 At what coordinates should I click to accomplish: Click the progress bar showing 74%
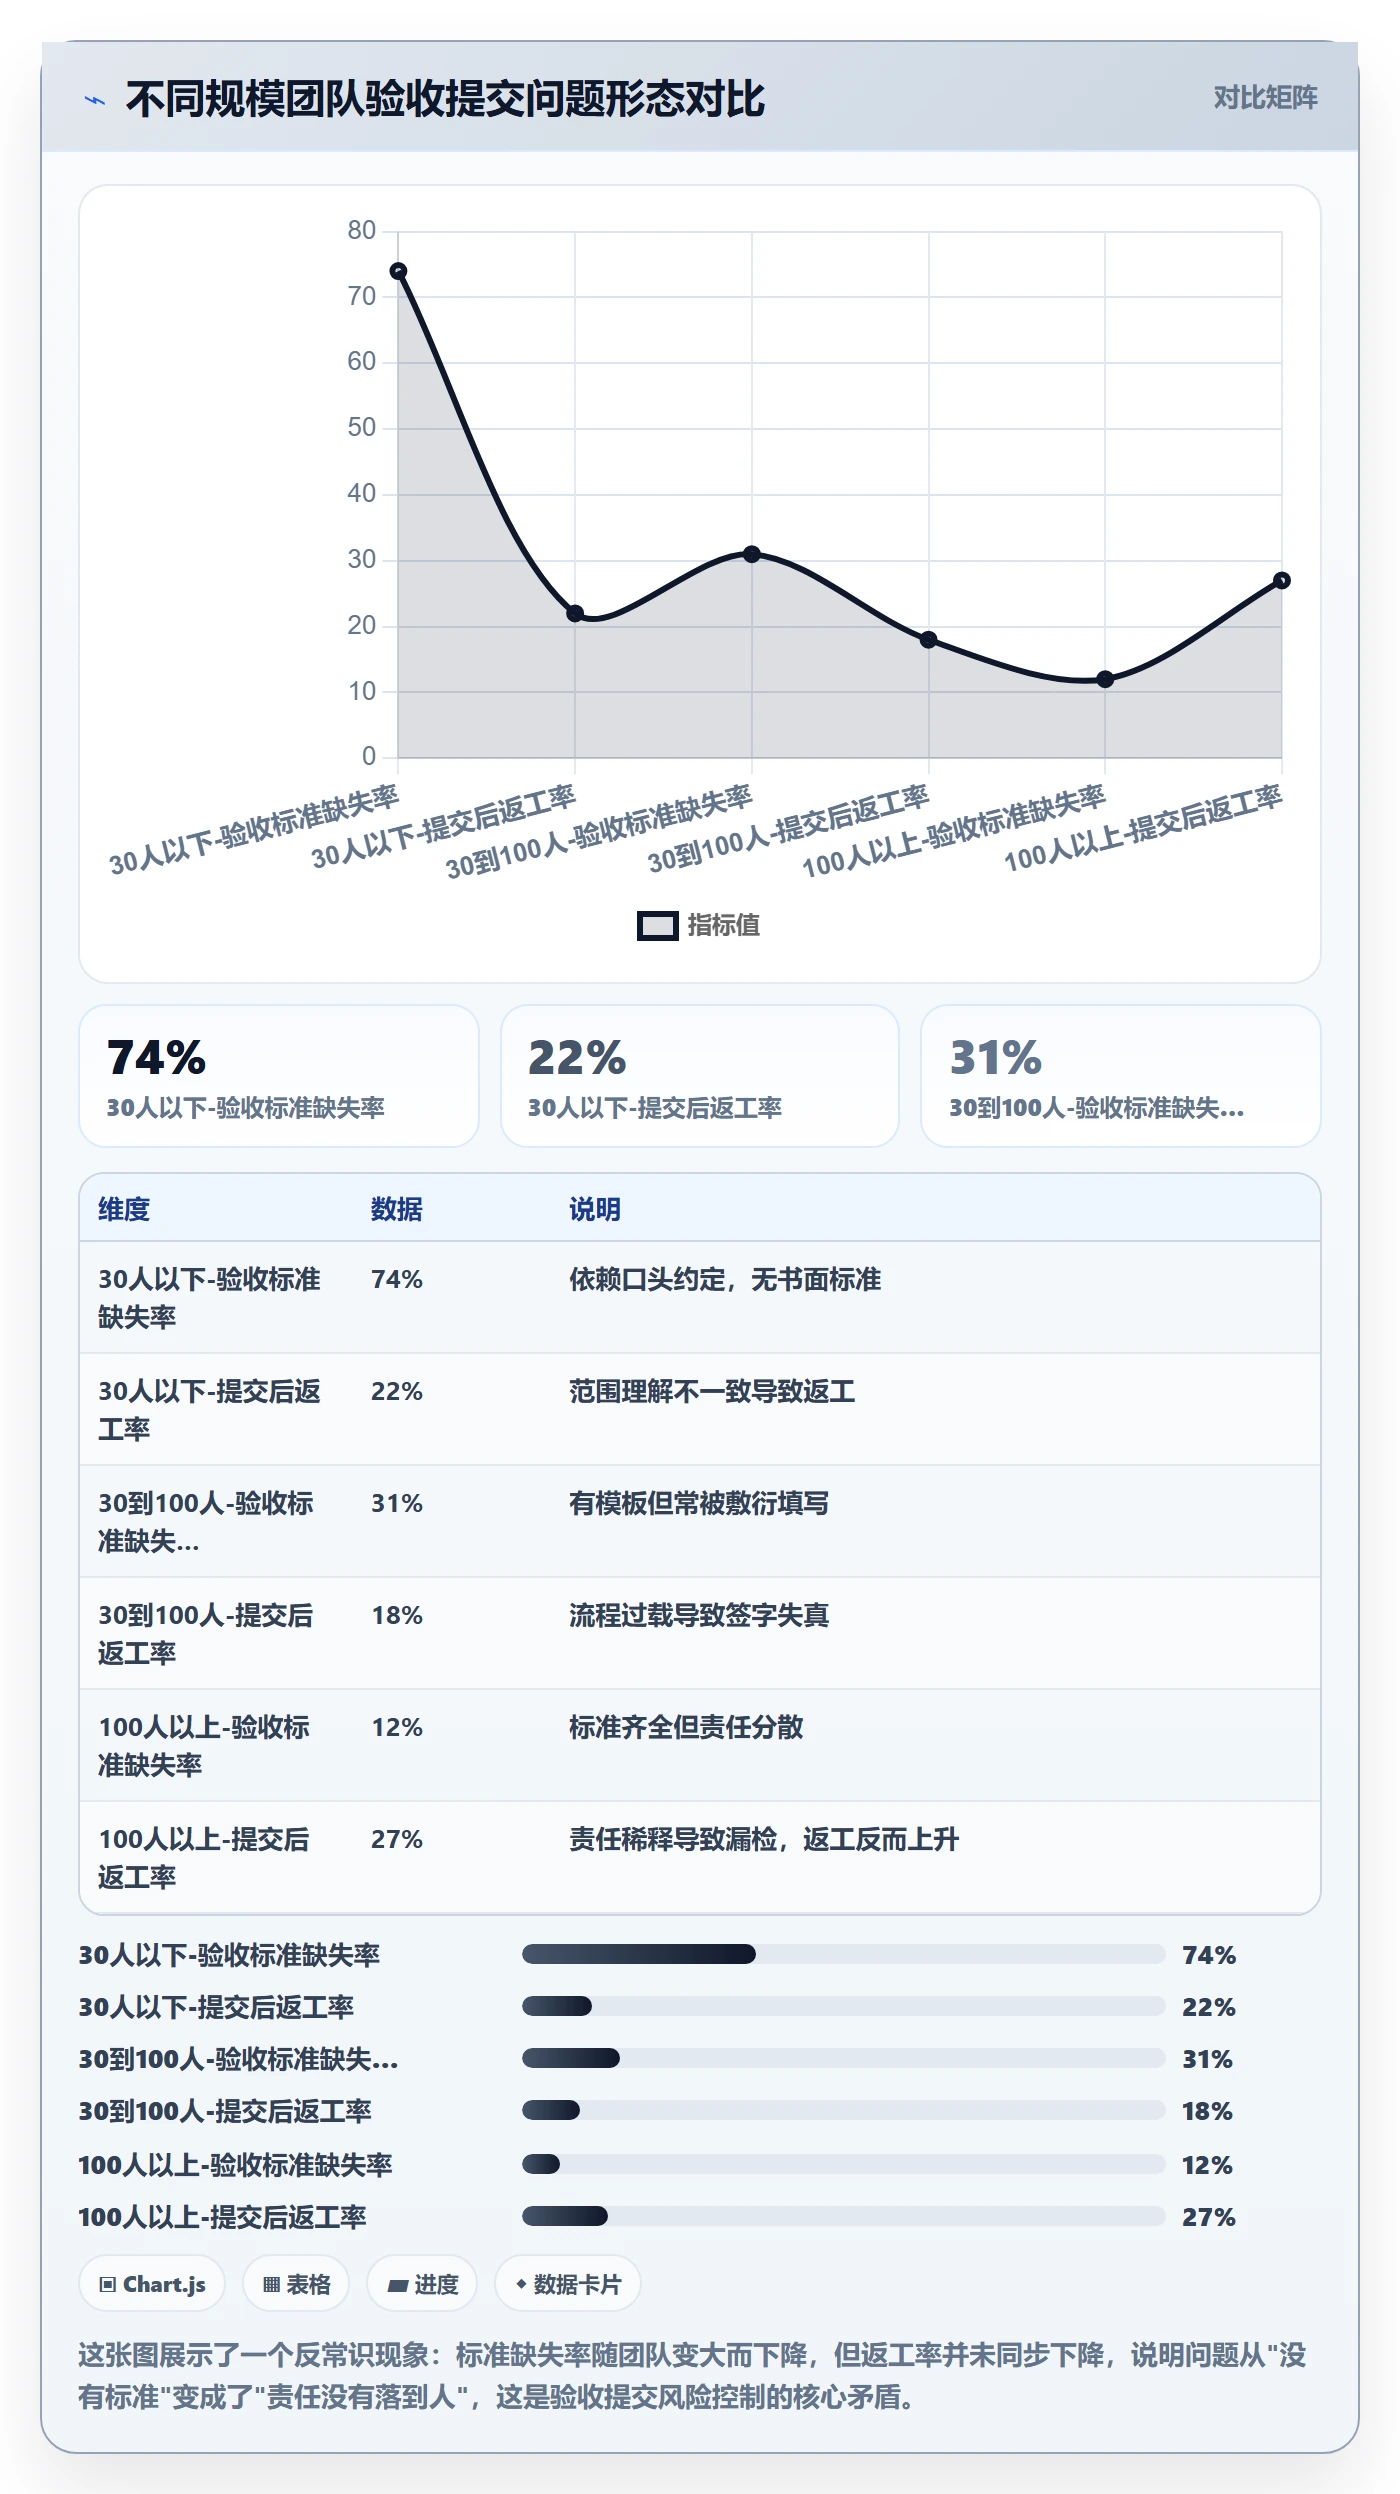tap(844, 1954)
